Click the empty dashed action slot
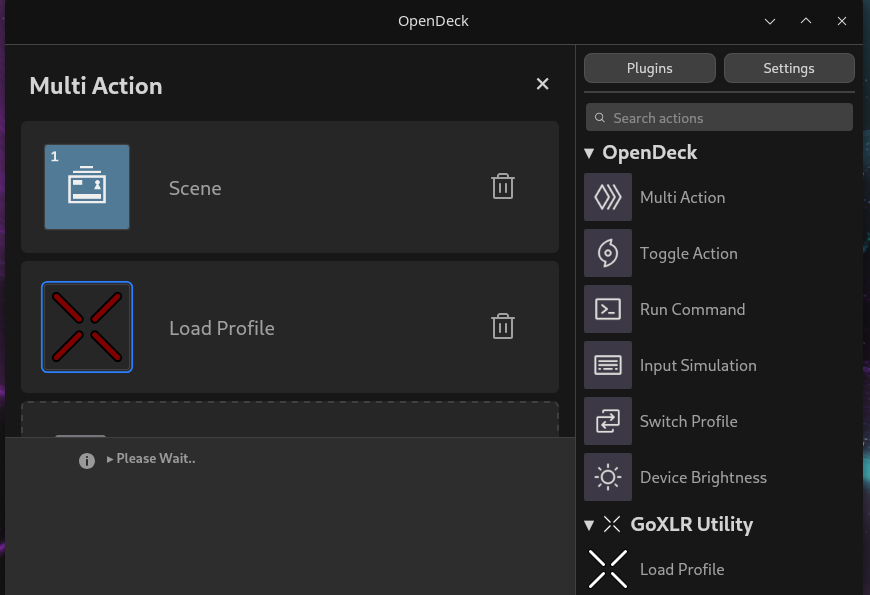Screen dimensions: 870x595 click(x=289, y=420)
